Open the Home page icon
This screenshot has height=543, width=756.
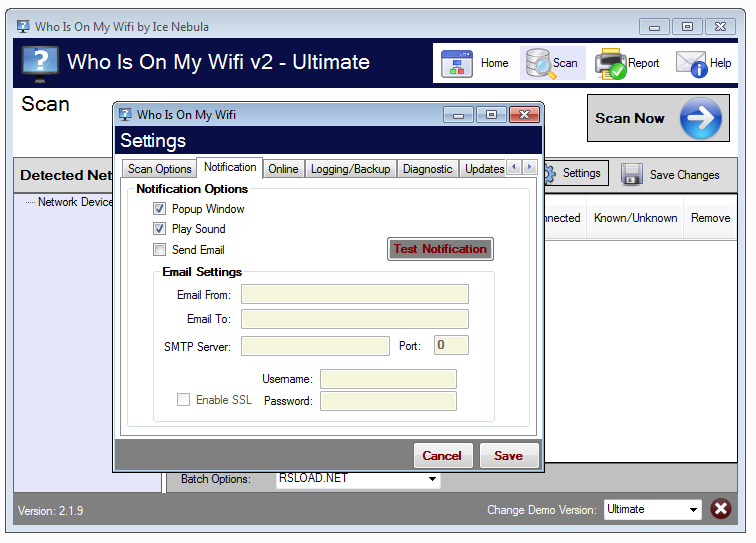pyautogui.click(x=457, y=64)
